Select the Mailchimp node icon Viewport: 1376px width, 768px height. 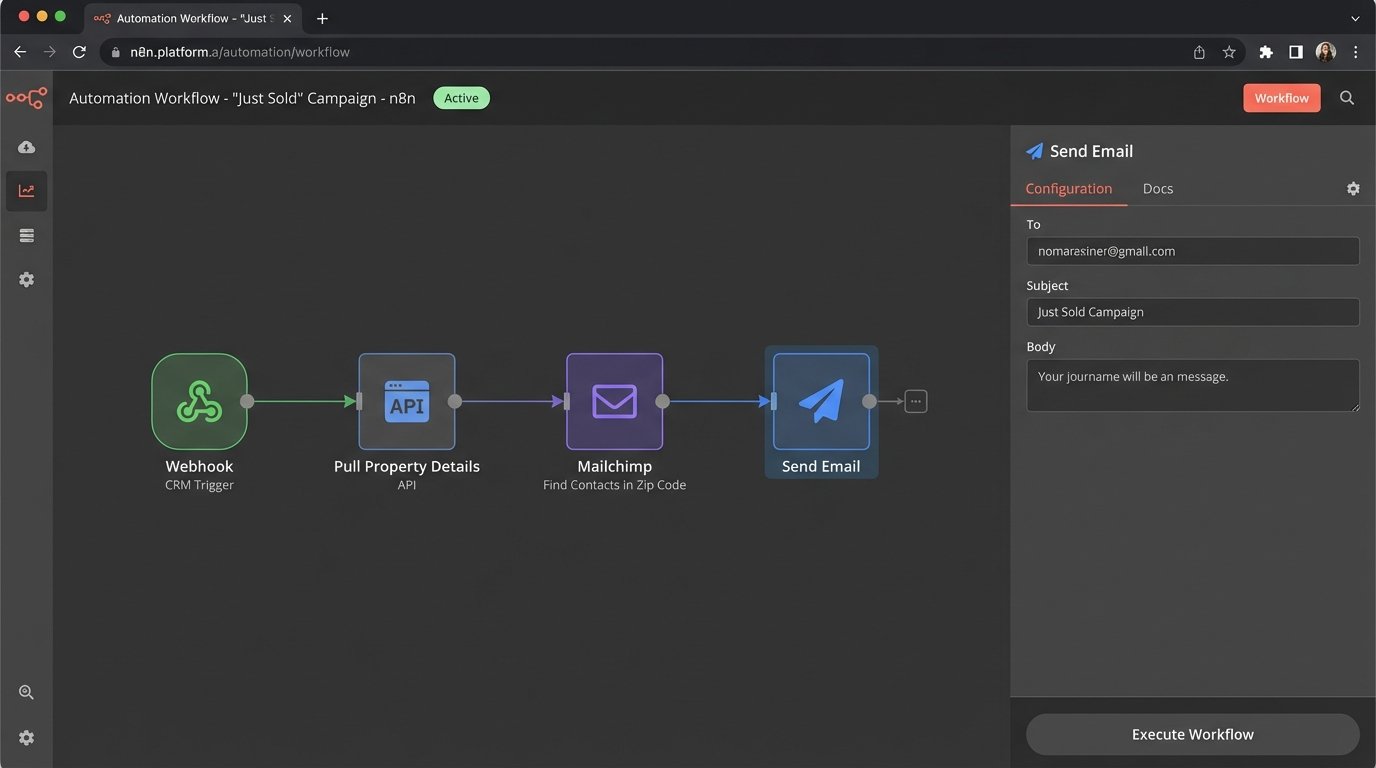pos(614,402)
